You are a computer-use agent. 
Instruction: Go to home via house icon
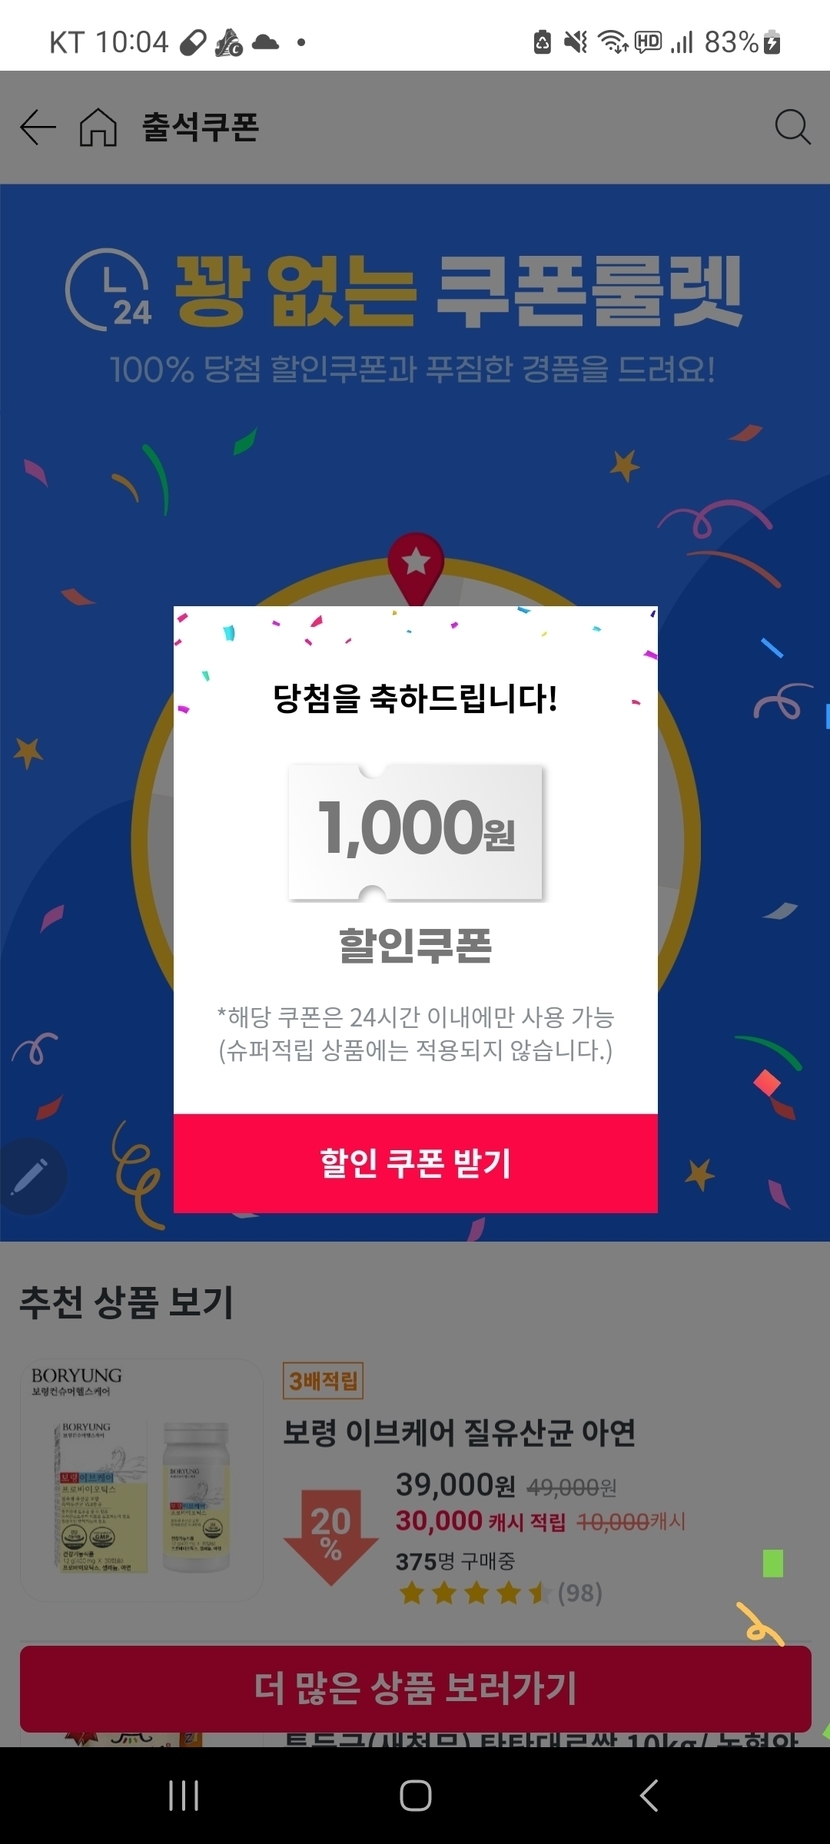(98, 128)
